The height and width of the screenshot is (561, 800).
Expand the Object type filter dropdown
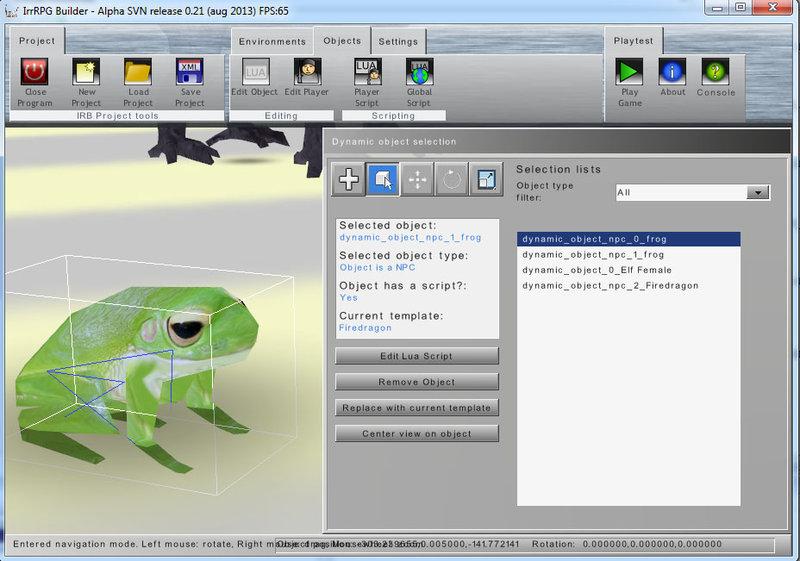tap(758, 192)
